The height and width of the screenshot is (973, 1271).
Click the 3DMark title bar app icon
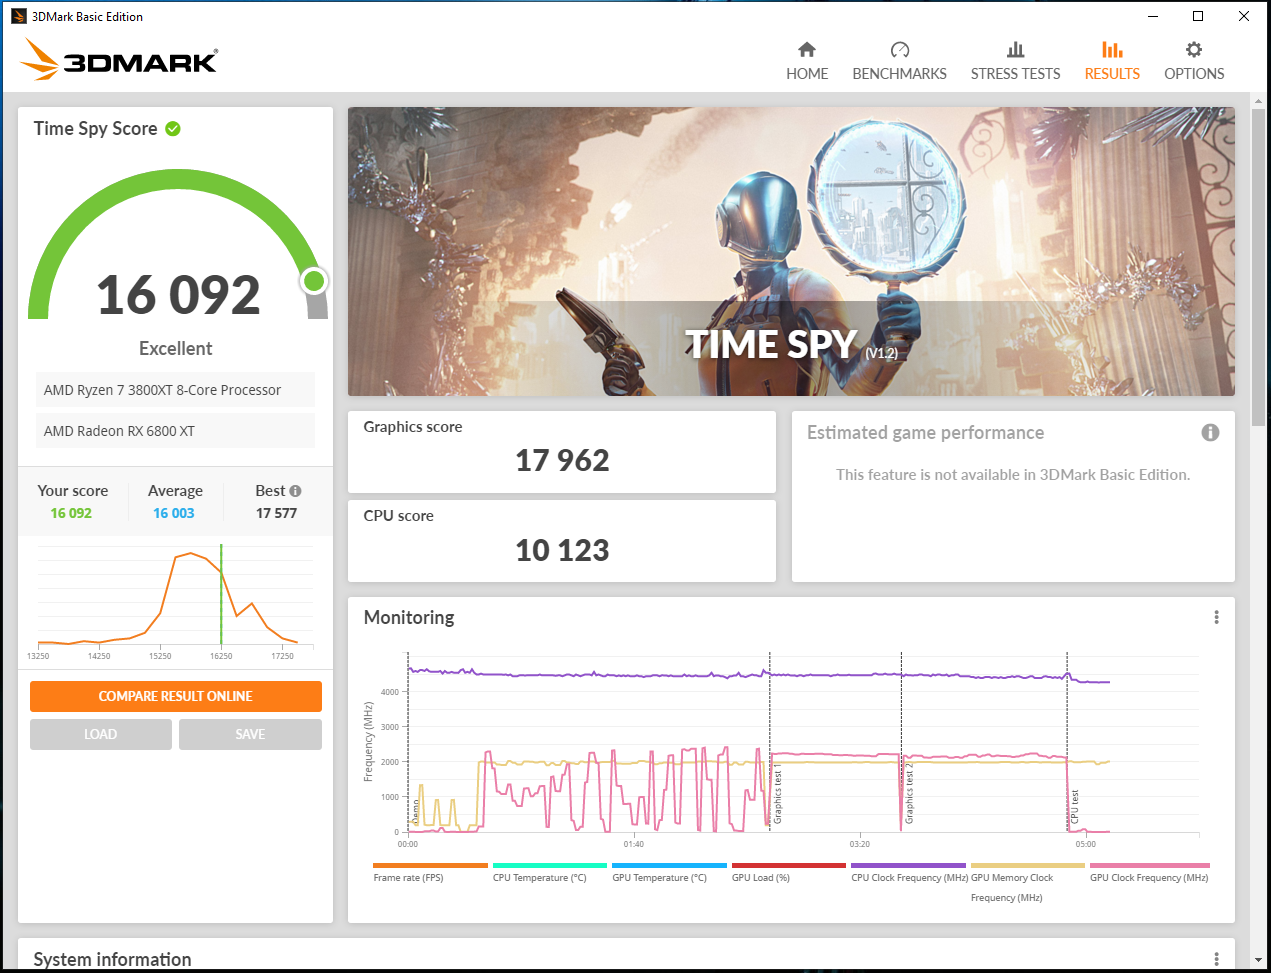pos(18,16)
